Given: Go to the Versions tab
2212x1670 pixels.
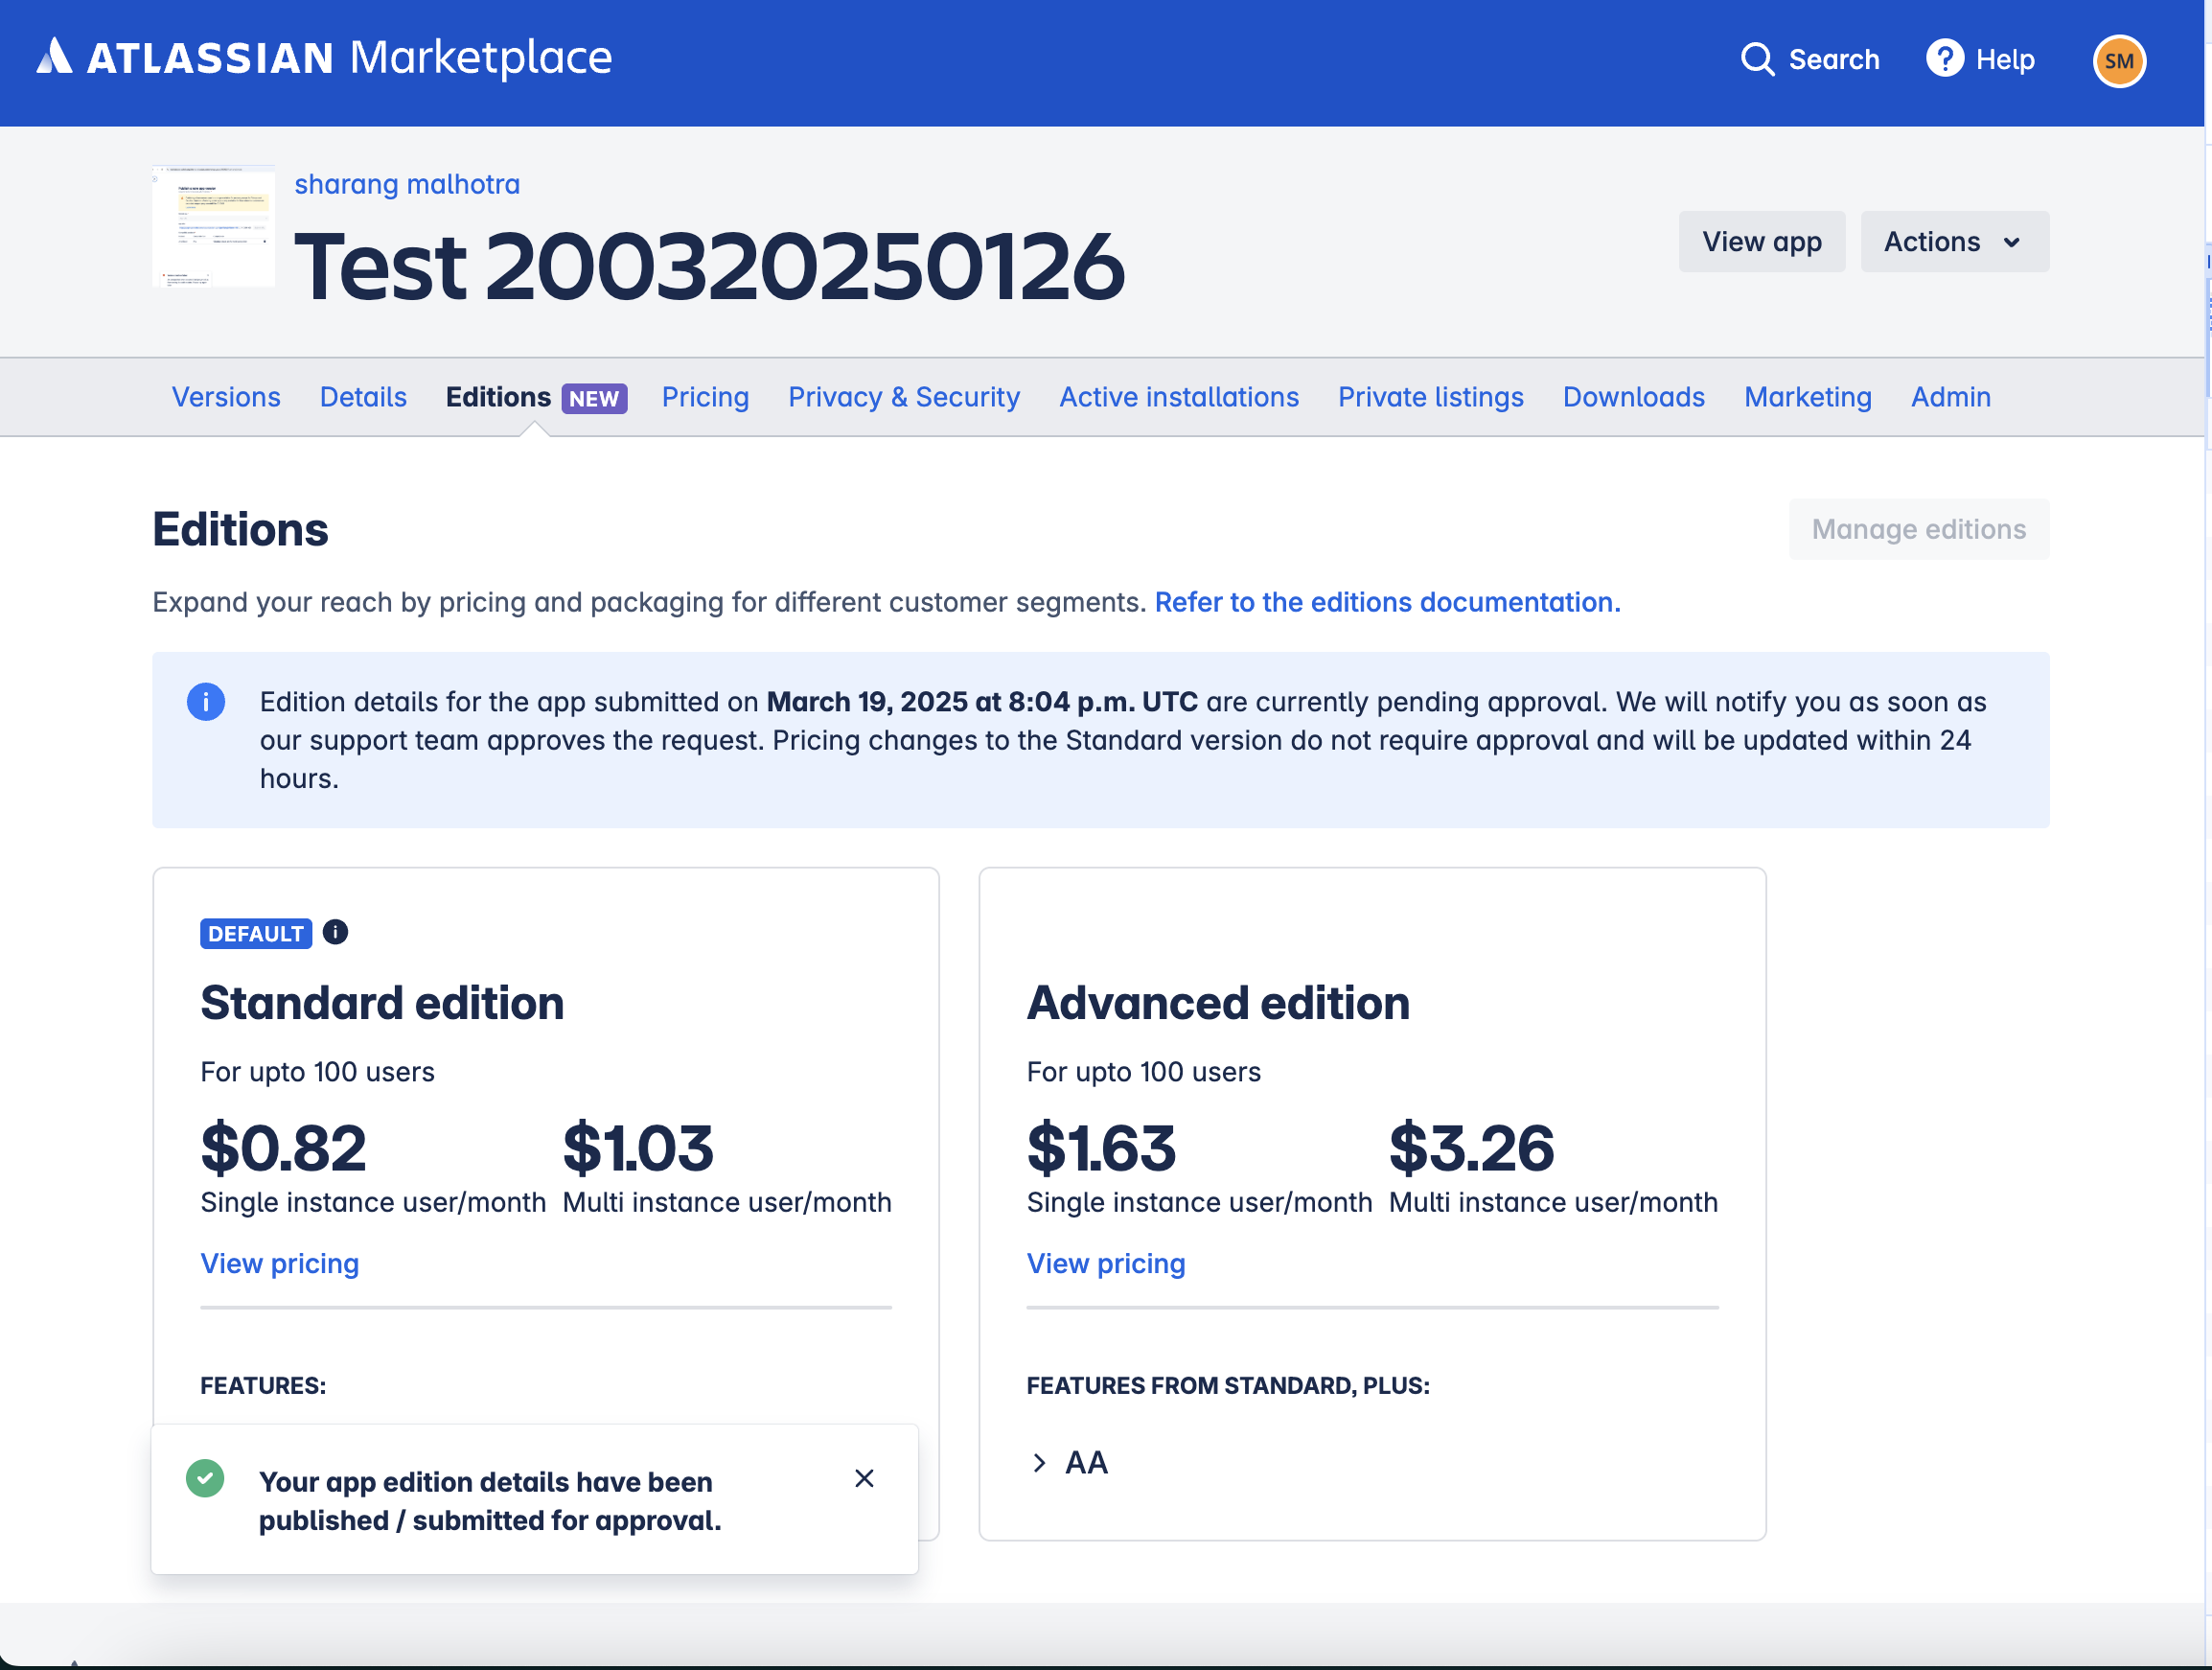Looking at the screenshot, I should coord(226,397).
